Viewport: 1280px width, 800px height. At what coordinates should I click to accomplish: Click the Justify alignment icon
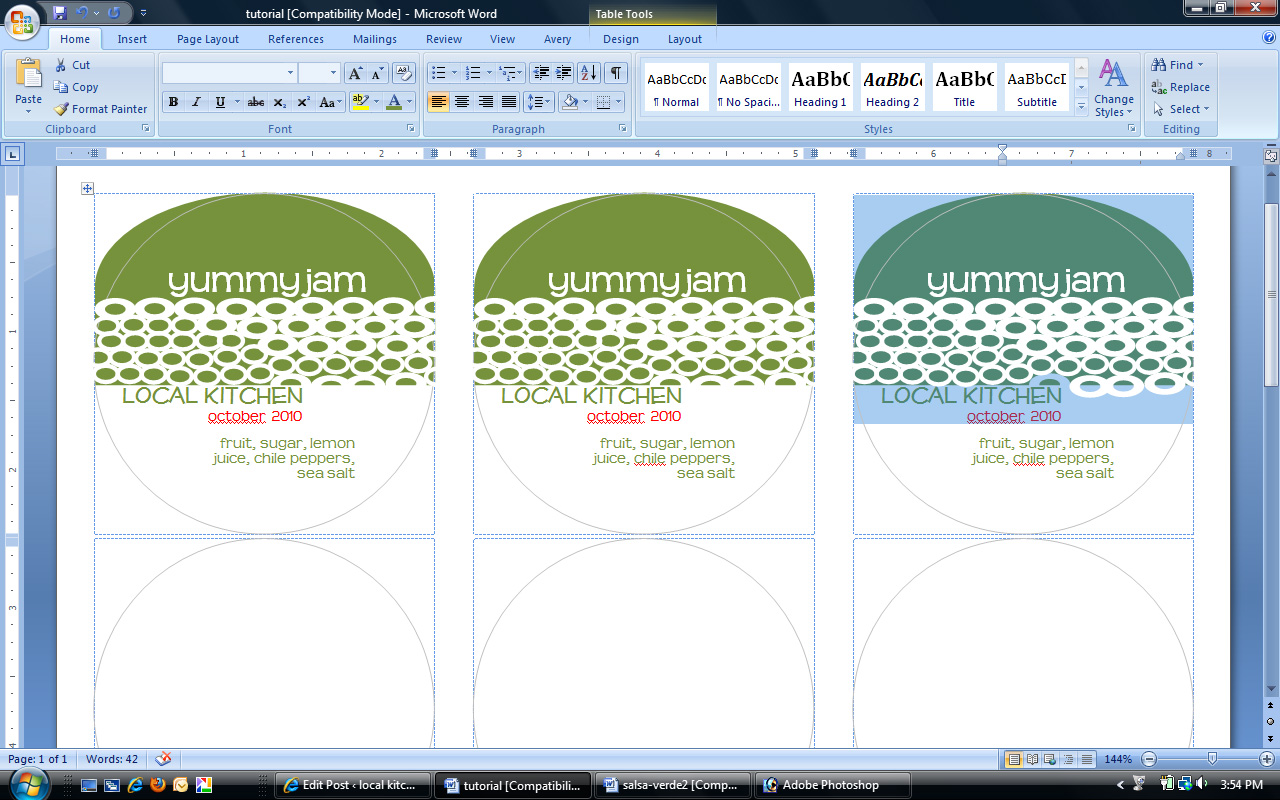click(509, 102)
